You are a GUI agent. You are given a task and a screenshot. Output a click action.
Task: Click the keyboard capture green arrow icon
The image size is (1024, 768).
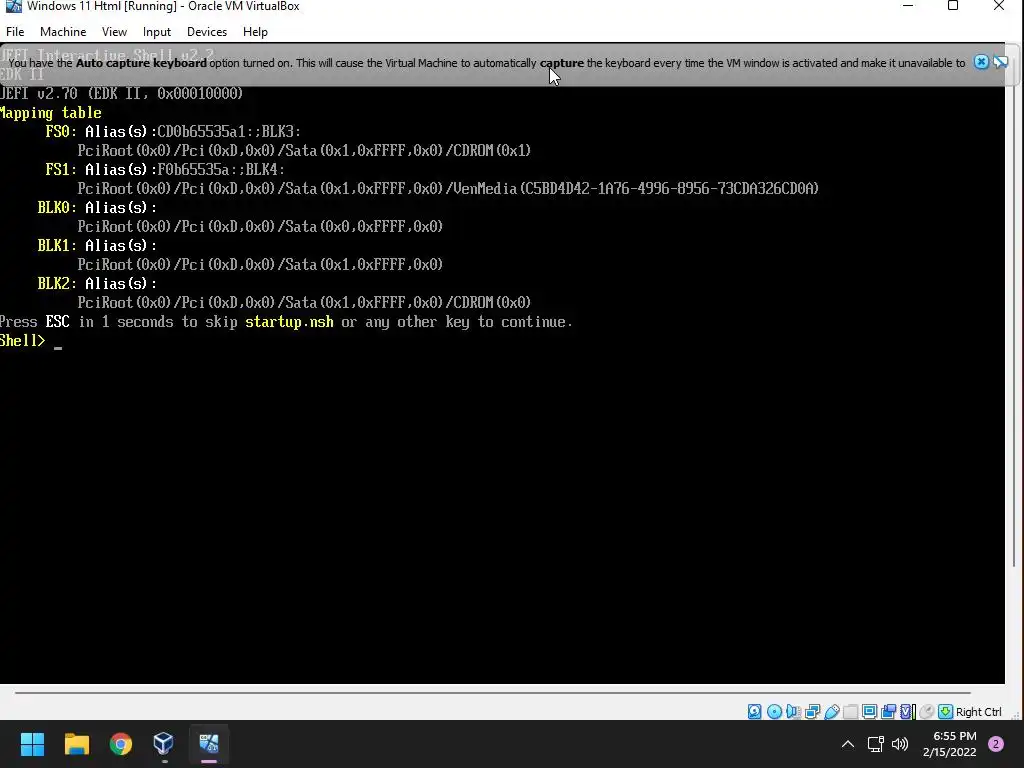(945, 711)
